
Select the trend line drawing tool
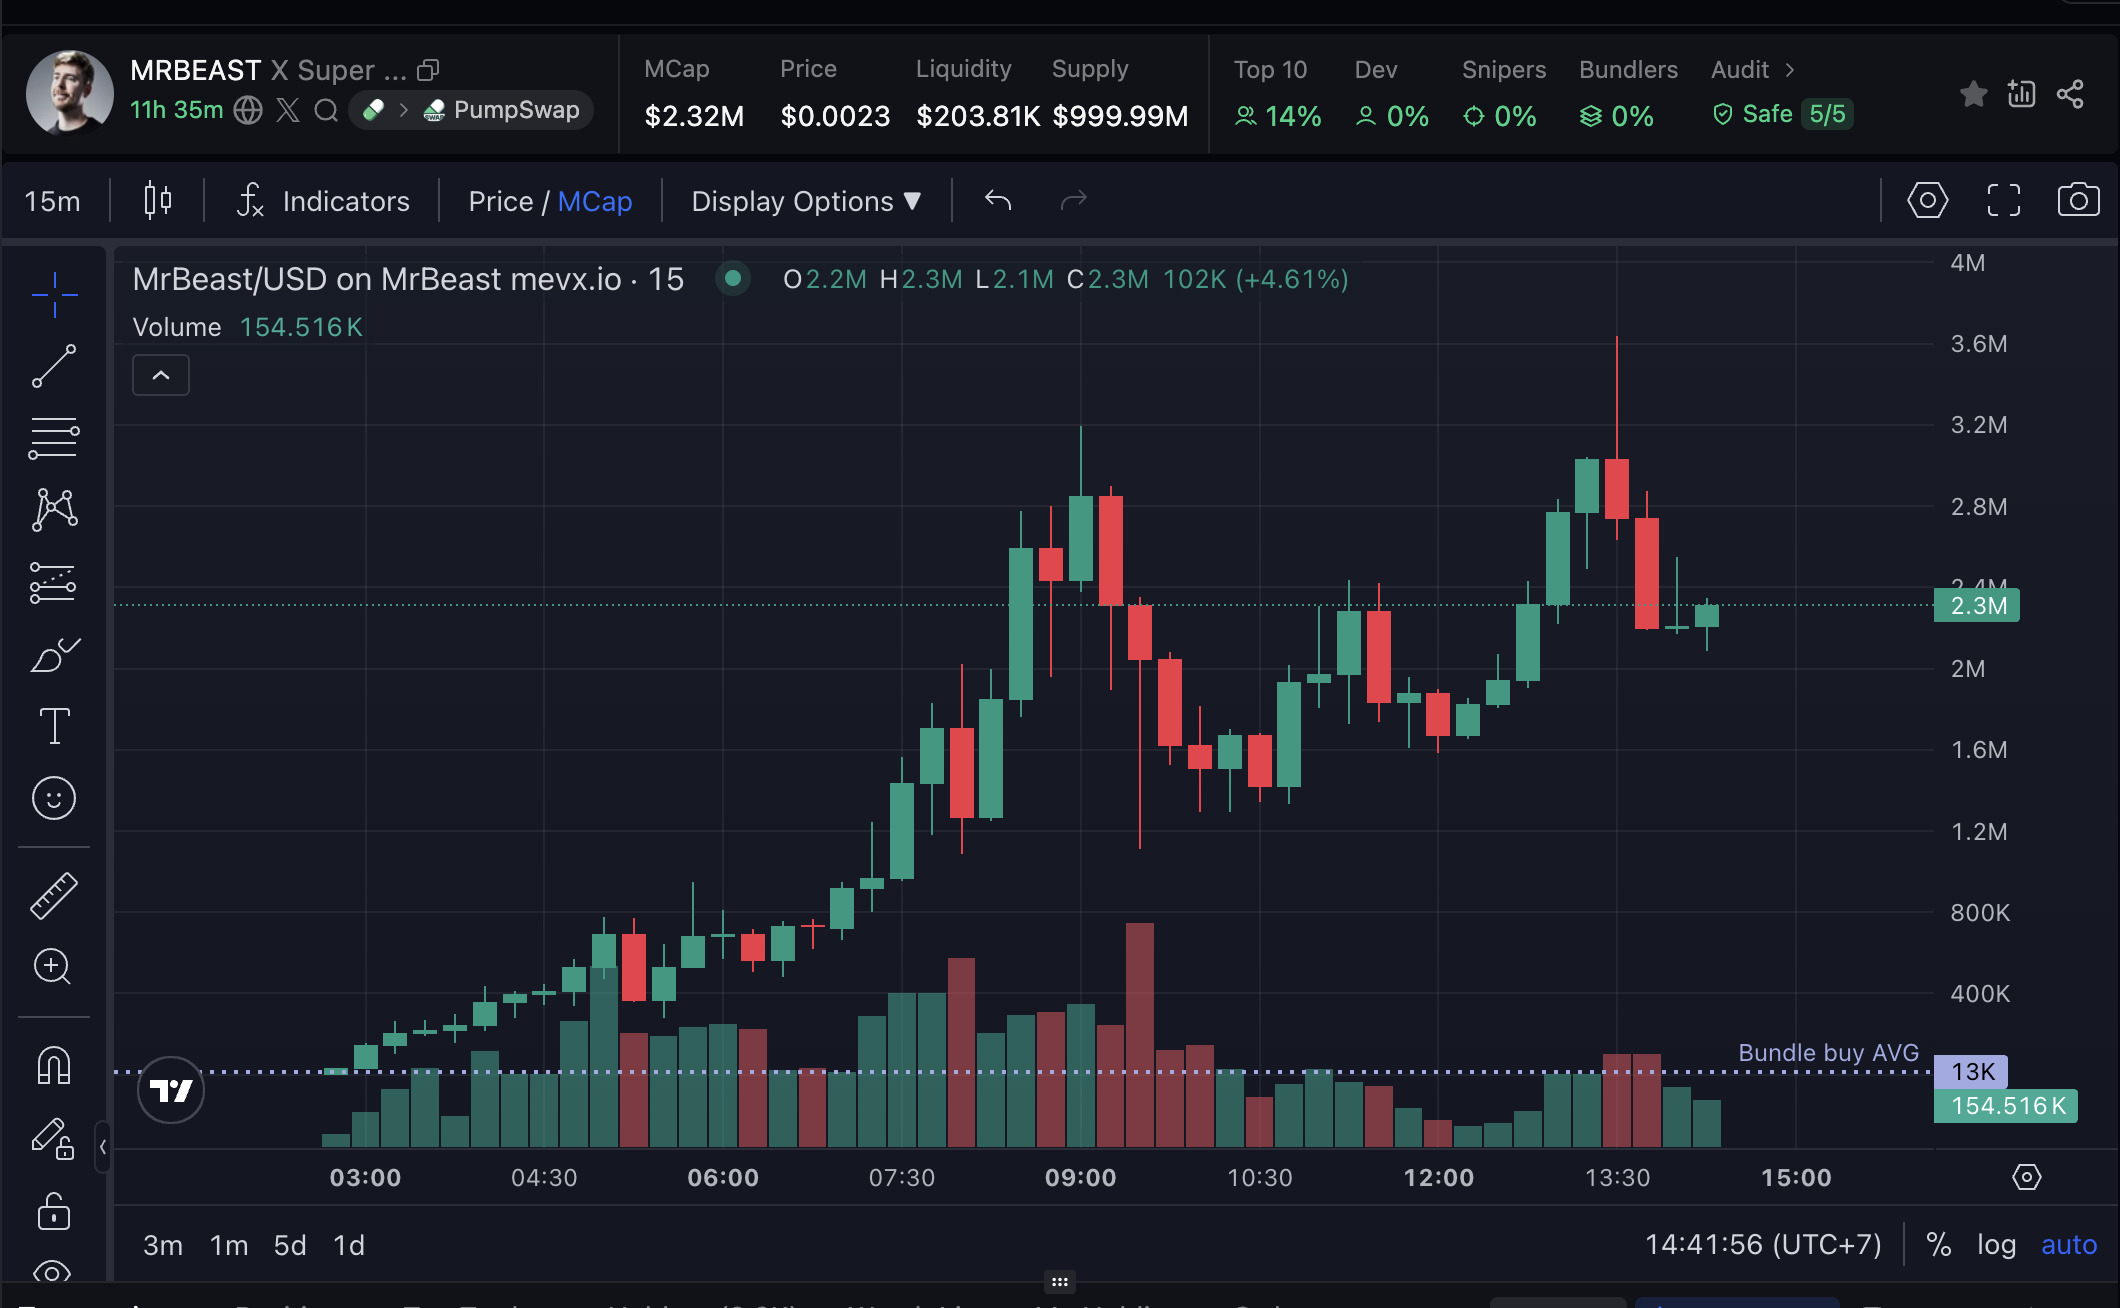(x=54, y=366)
